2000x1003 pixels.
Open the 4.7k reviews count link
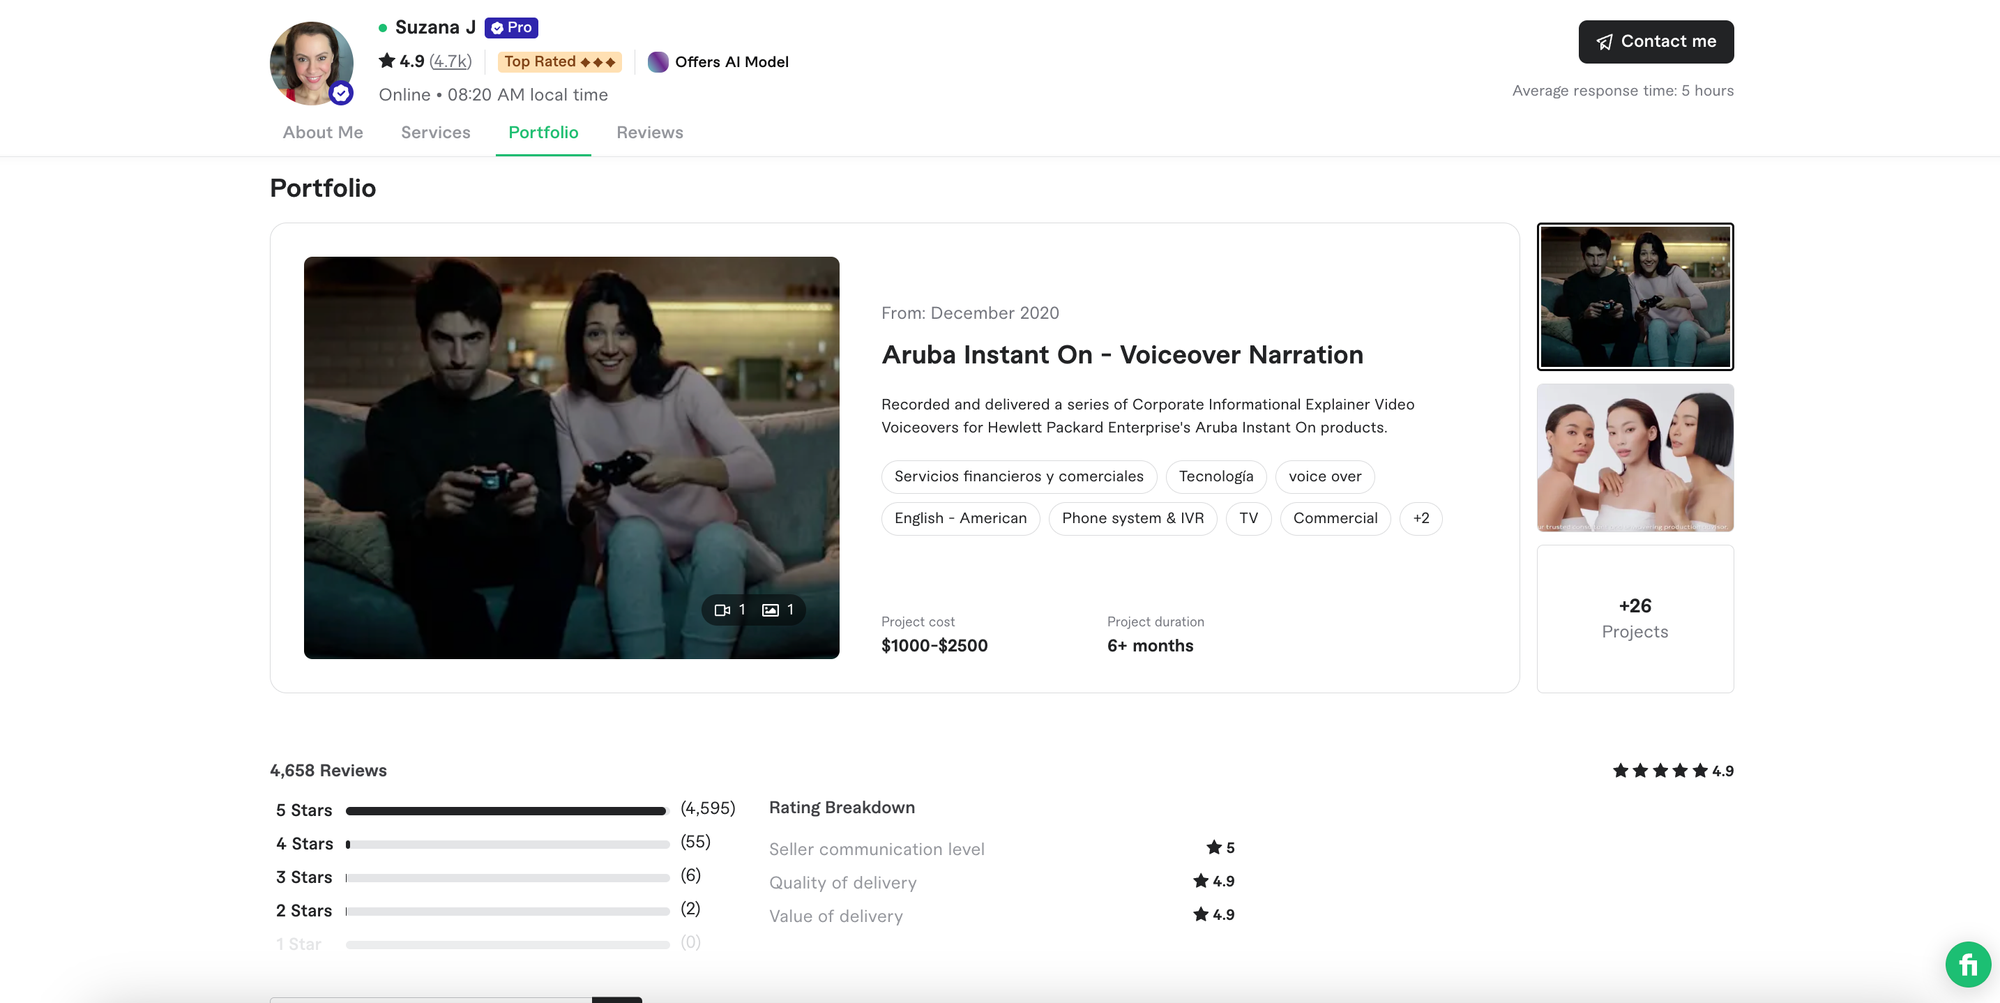[450, 62]
